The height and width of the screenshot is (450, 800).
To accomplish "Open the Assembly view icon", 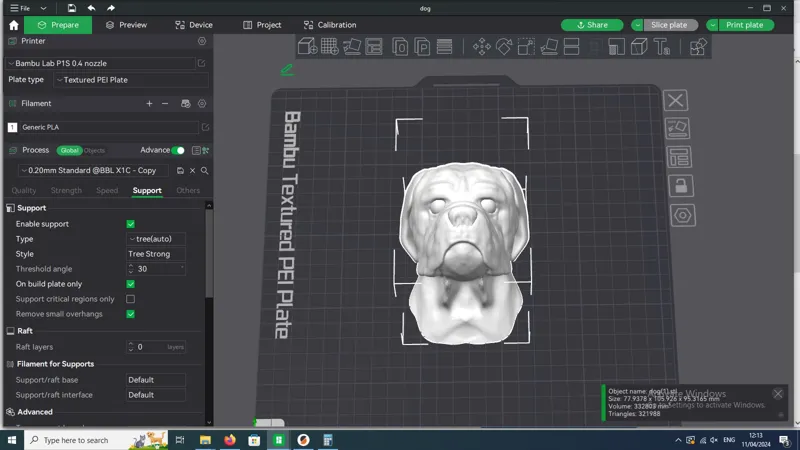I will (x=698, y=46).
